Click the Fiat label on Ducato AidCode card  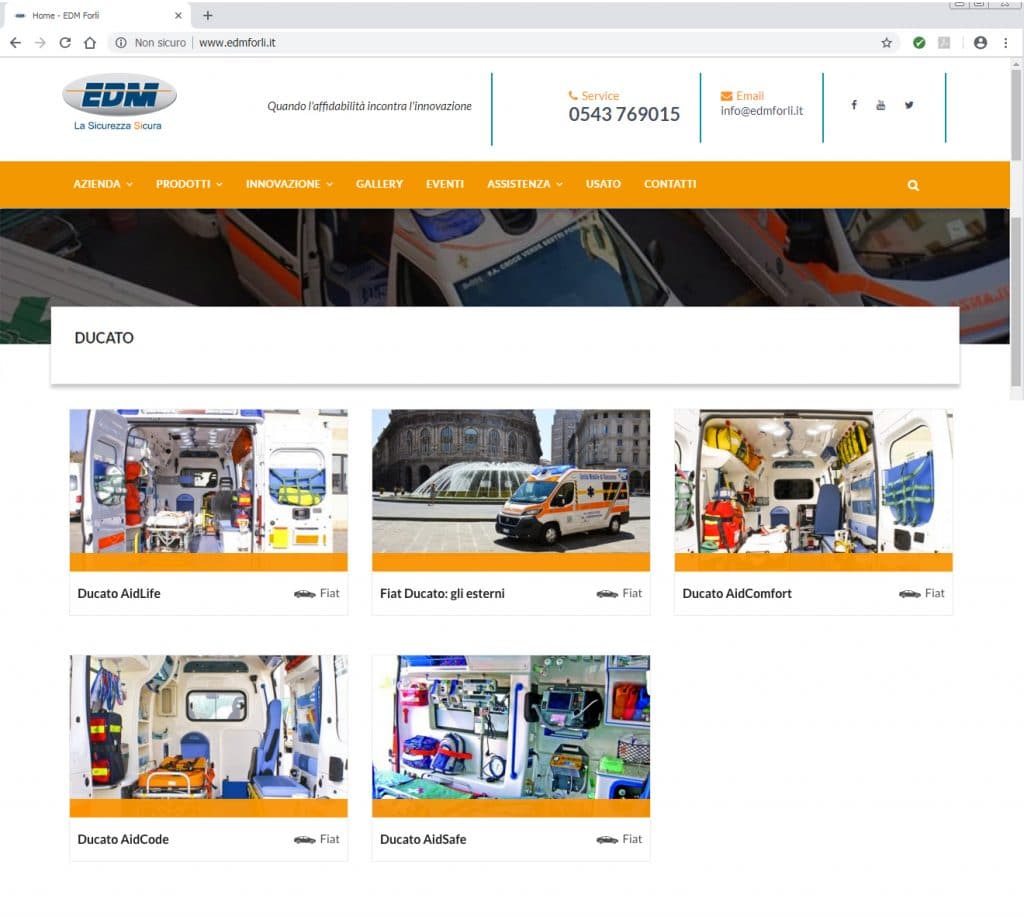coord(330,840)
